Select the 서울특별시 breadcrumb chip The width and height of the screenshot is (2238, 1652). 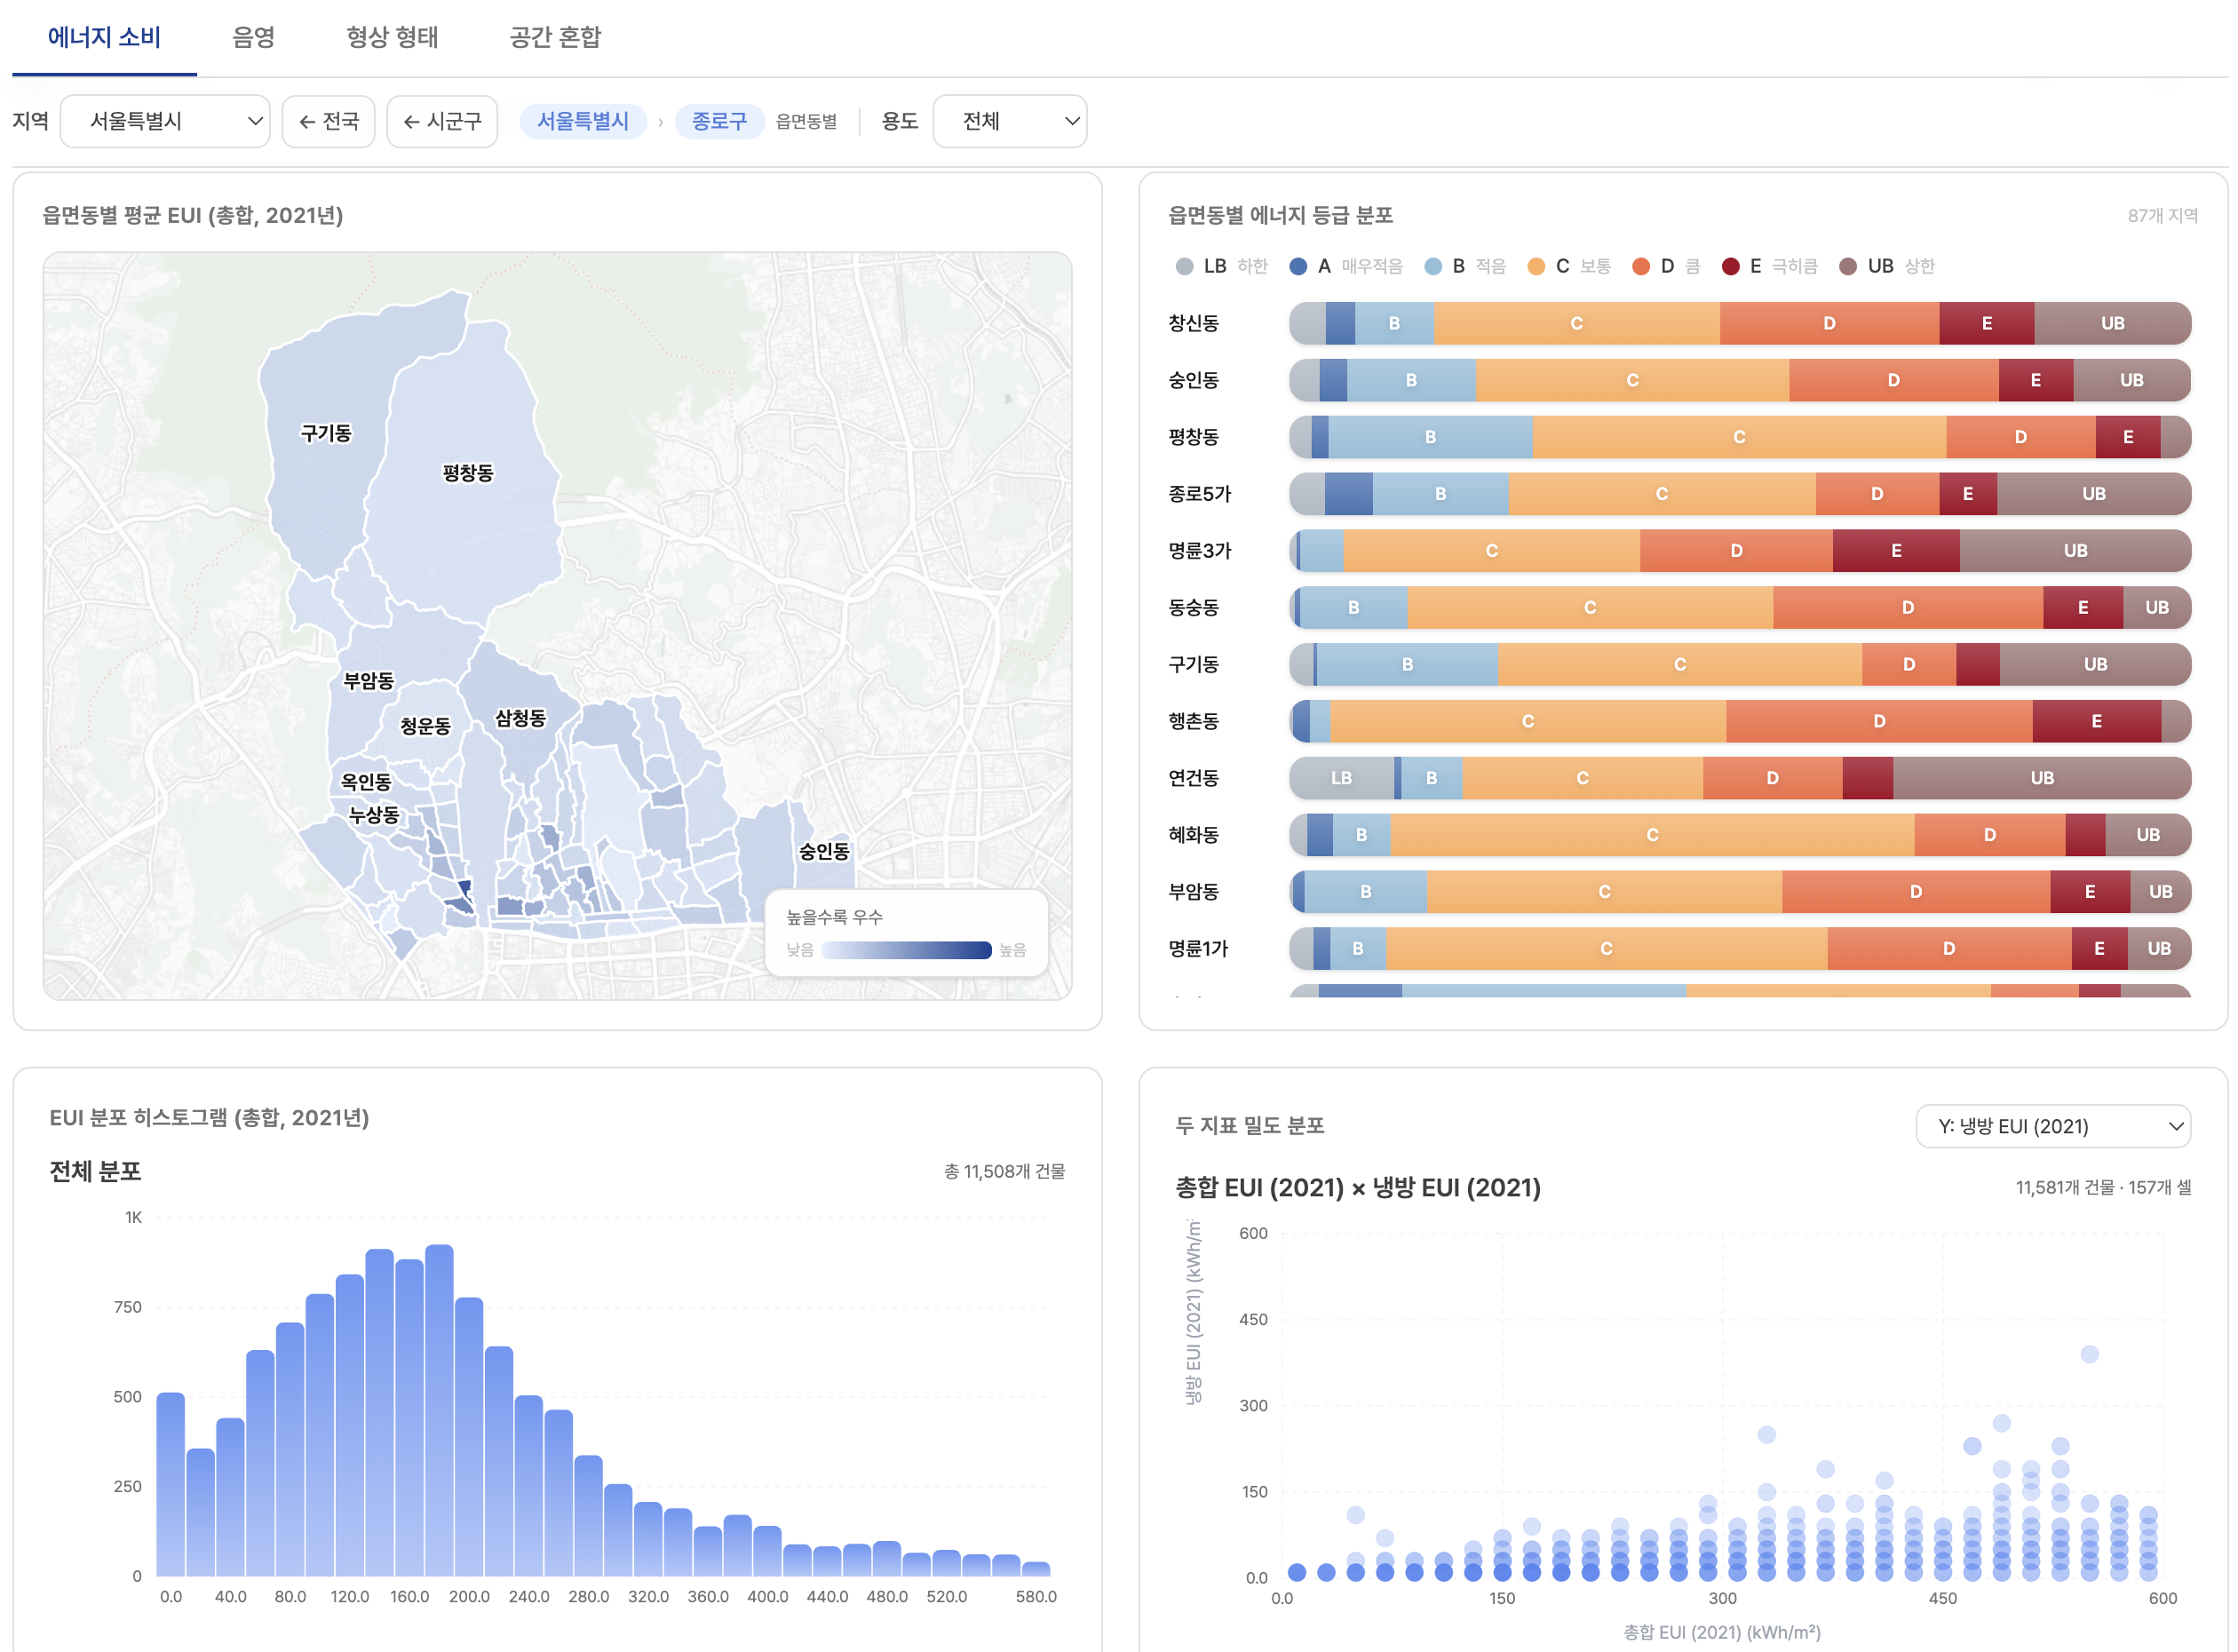click(x=583, y=121)
